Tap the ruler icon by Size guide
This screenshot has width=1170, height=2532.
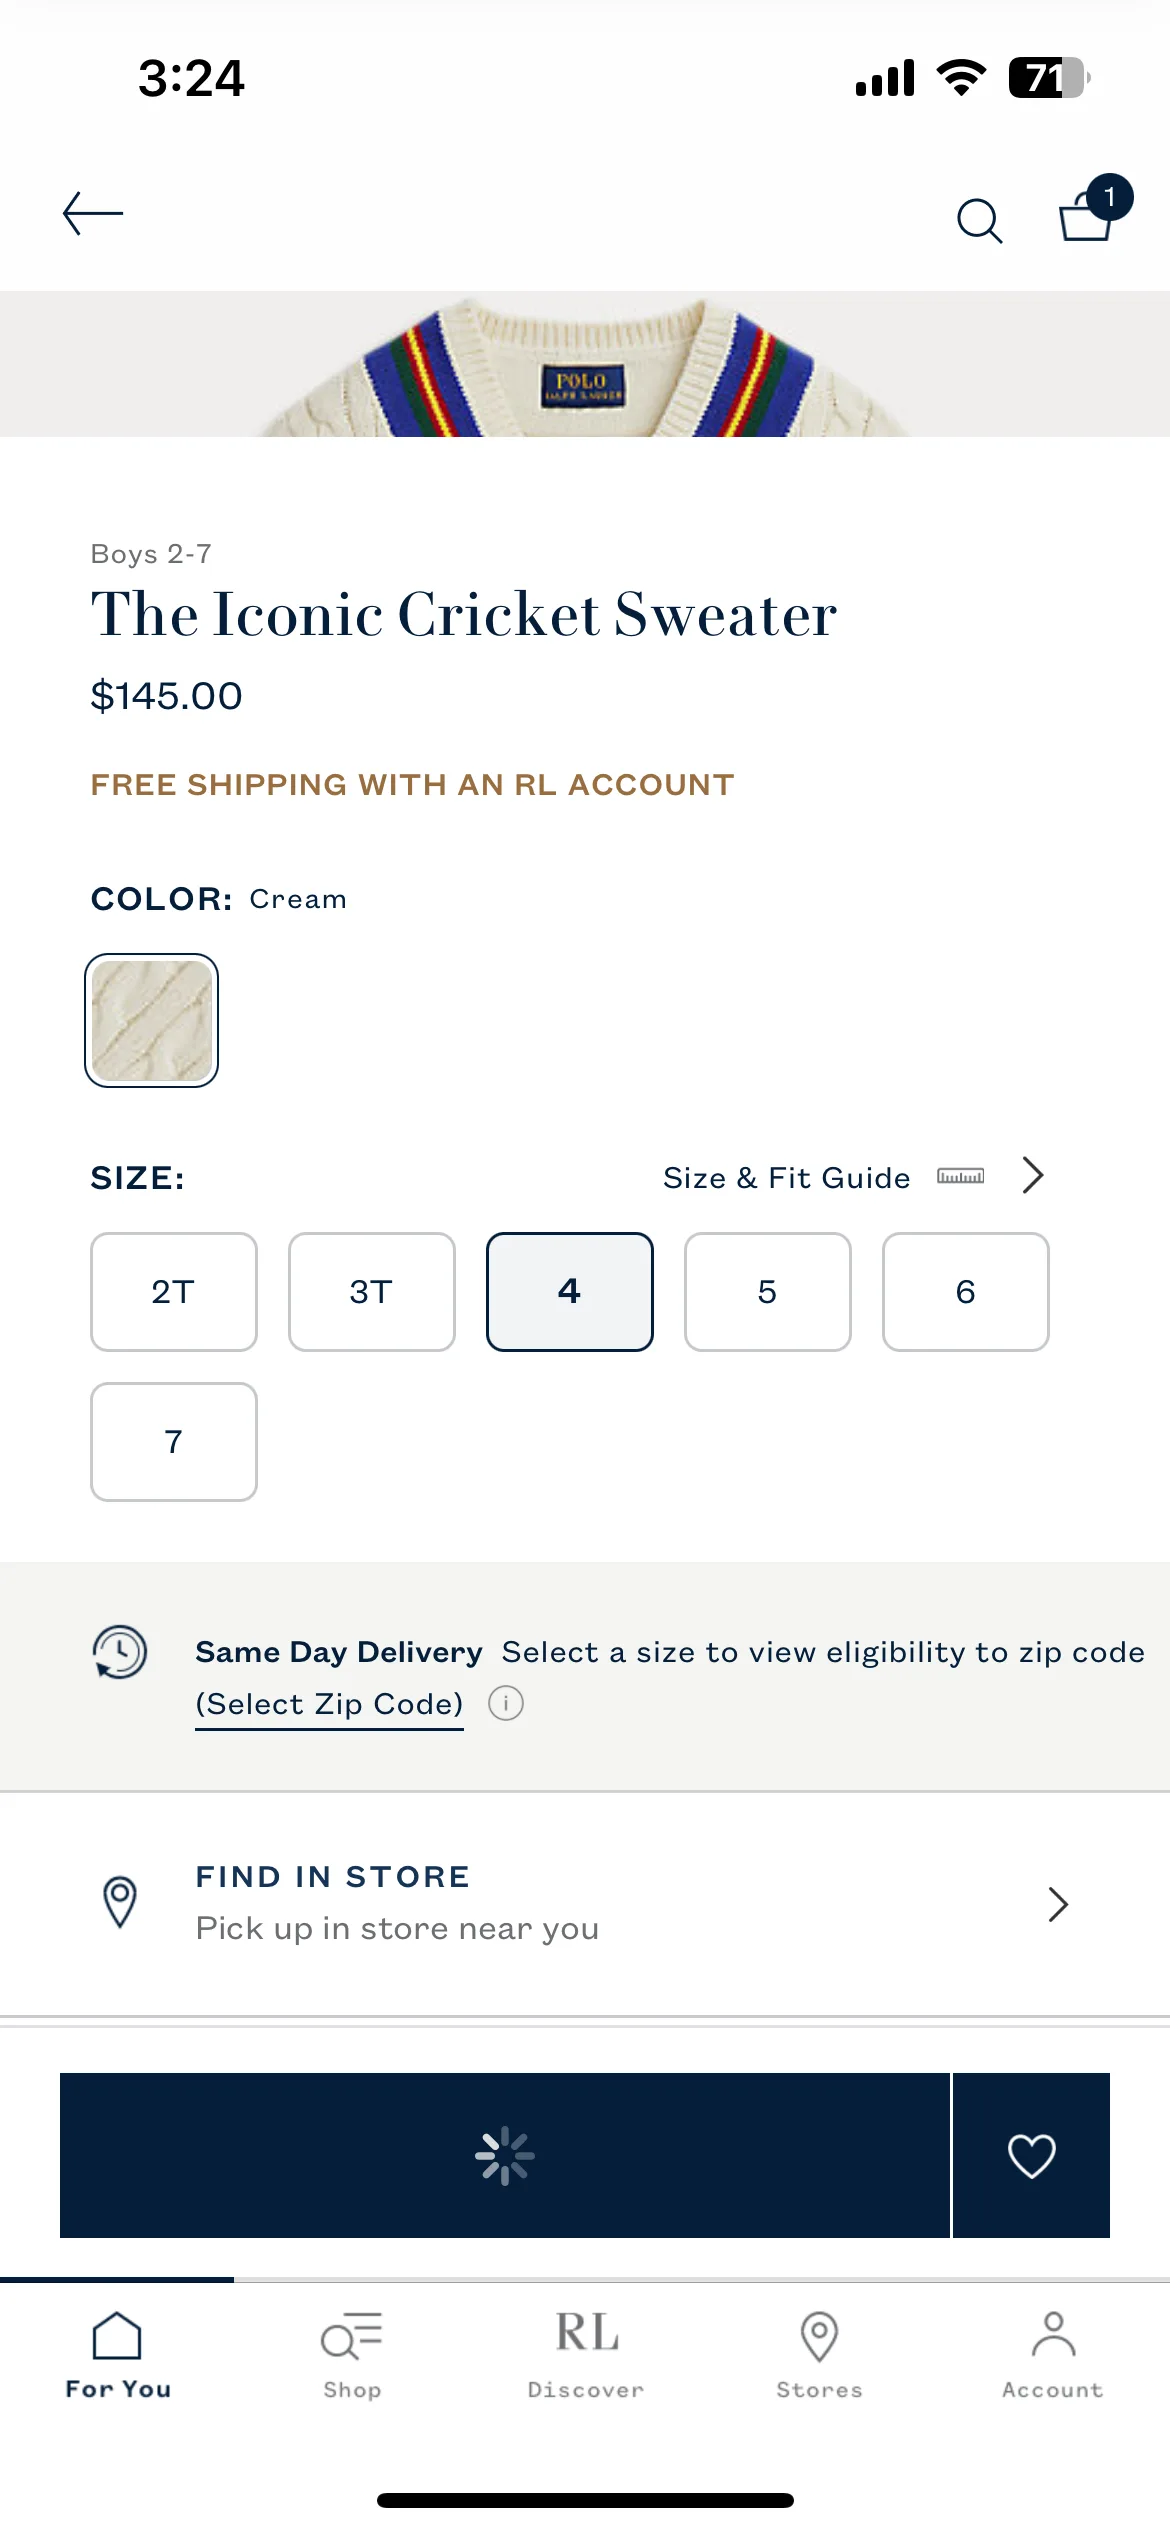[x=960, y=1176]
